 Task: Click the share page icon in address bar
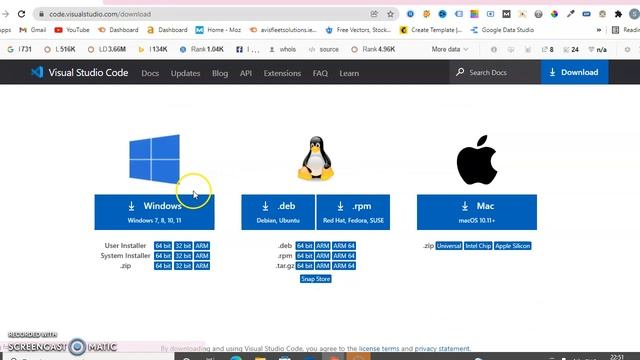pos(374,14)
